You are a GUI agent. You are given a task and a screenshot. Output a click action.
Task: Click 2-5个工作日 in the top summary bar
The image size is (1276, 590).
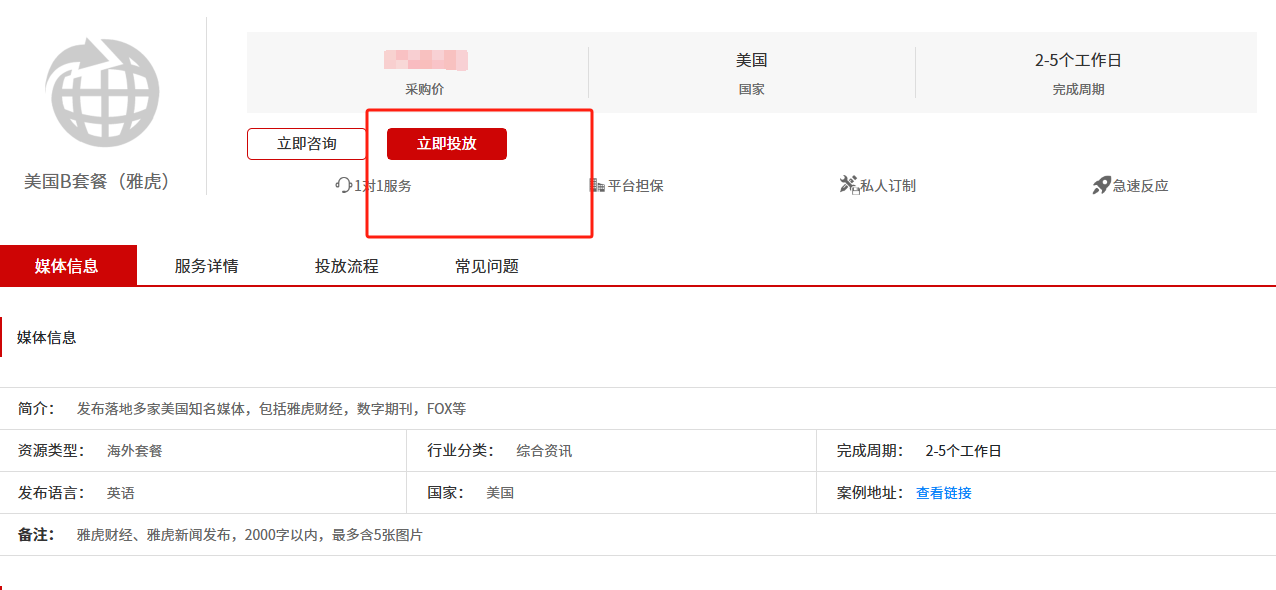(x=1077, y=60)
